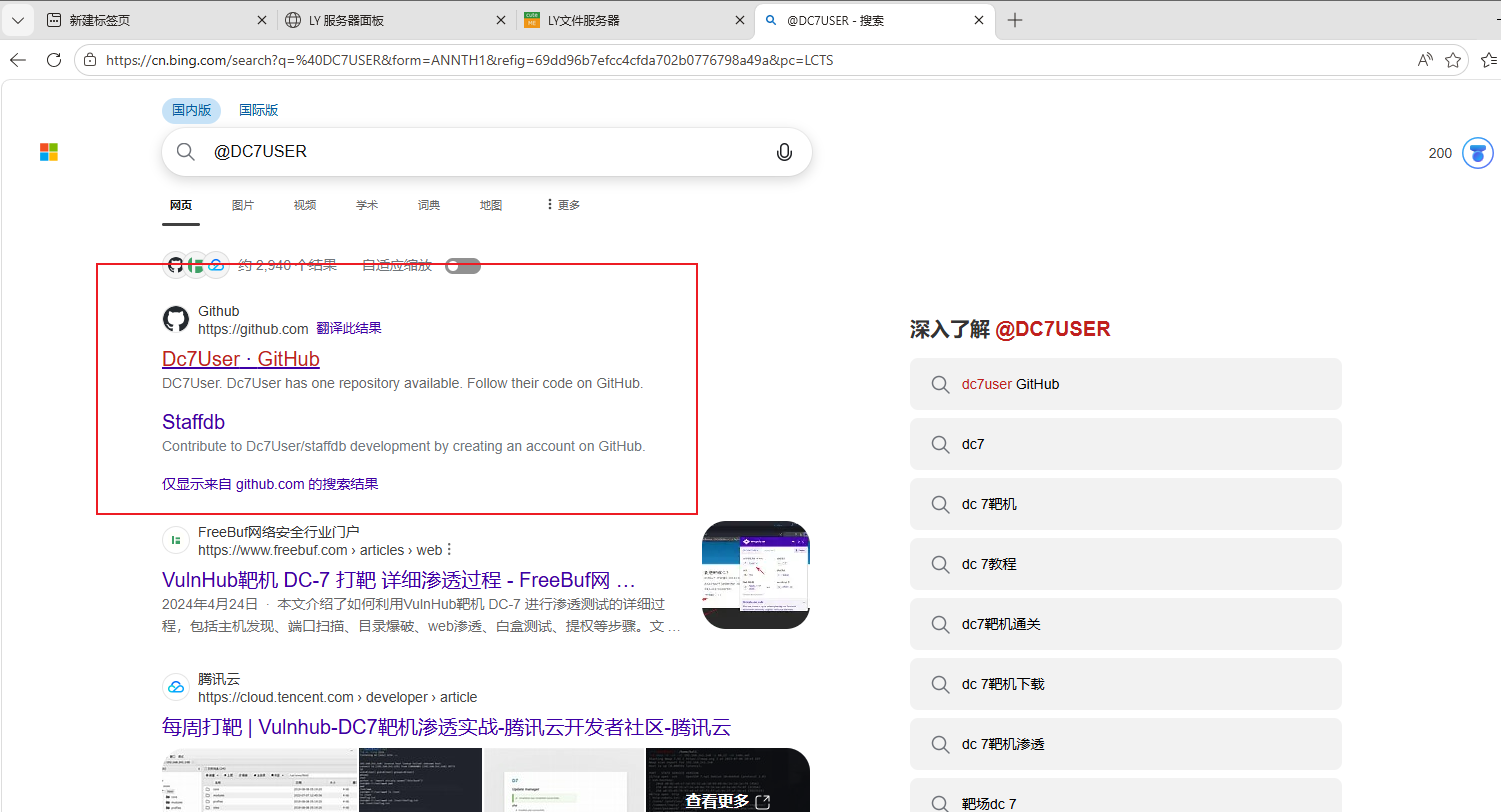The height and width of the screenshot is (812, 1501).
Task: Open the three-dot menu beside the freebuf.com URL
Action: 449,549
